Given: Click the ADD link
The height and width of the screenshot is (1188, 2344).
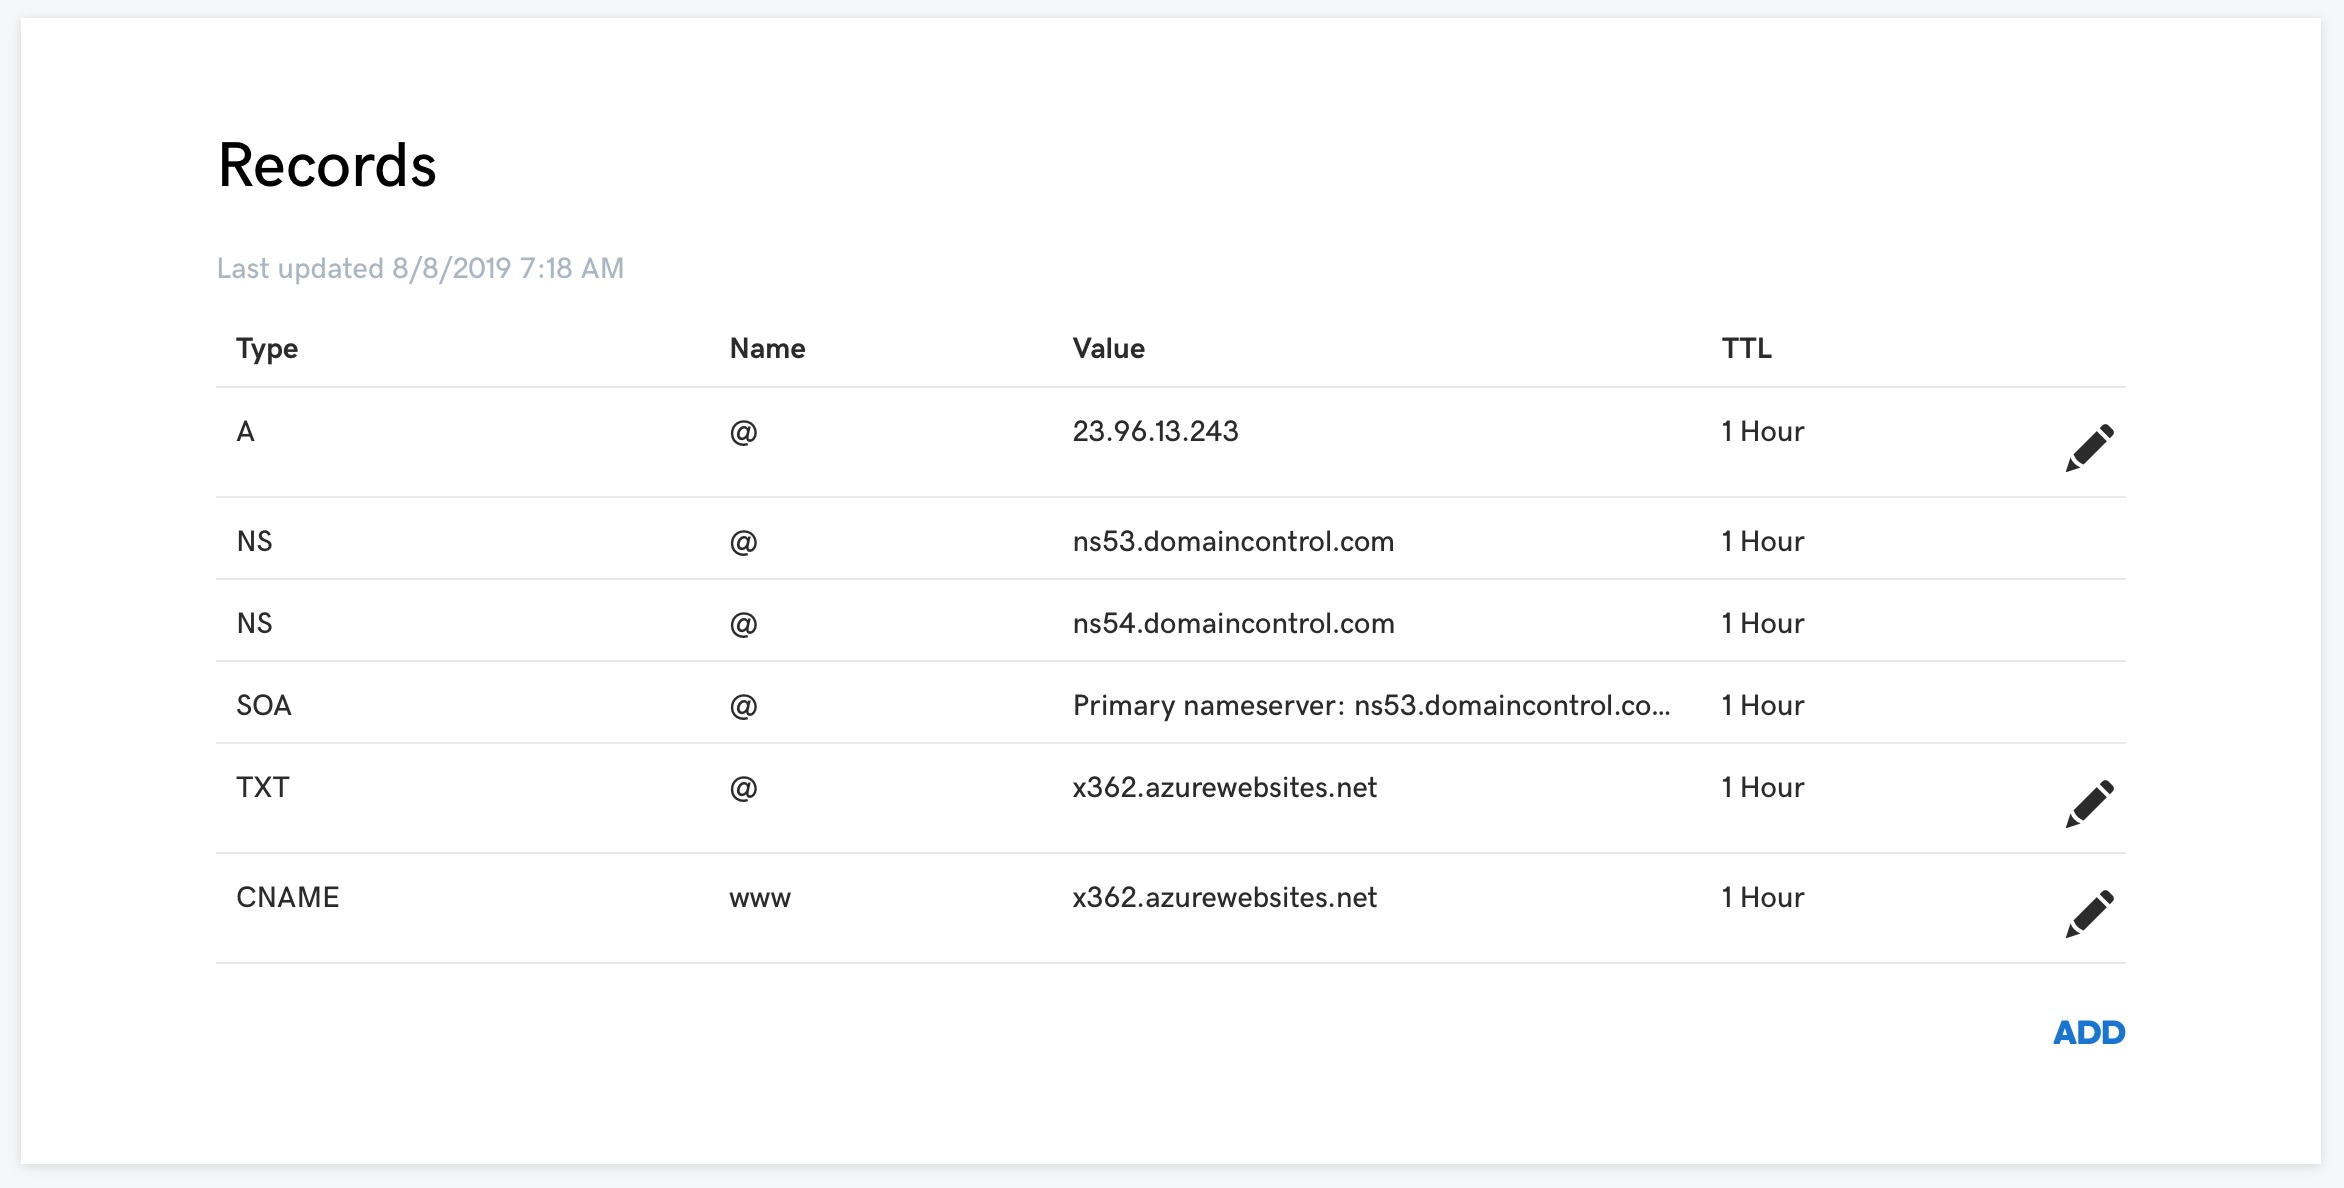Looking at the screenshot, I should pyautogui.click(x=2088, y=1032).
